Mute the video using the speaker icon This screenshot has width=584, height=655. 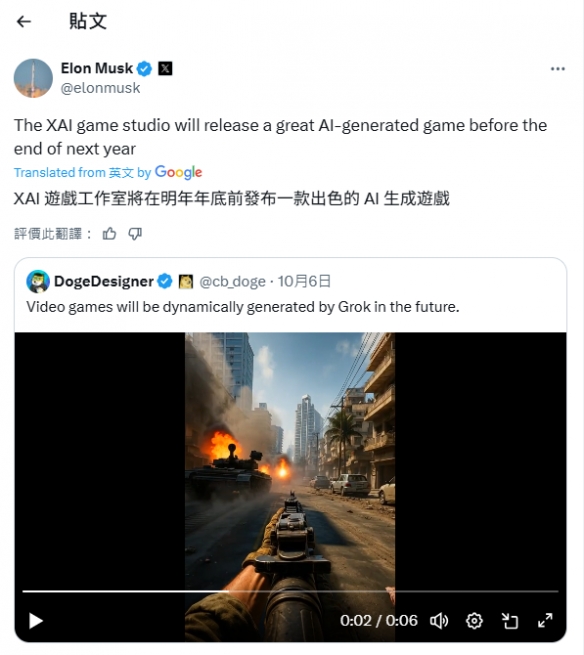(x=439, y=621)
